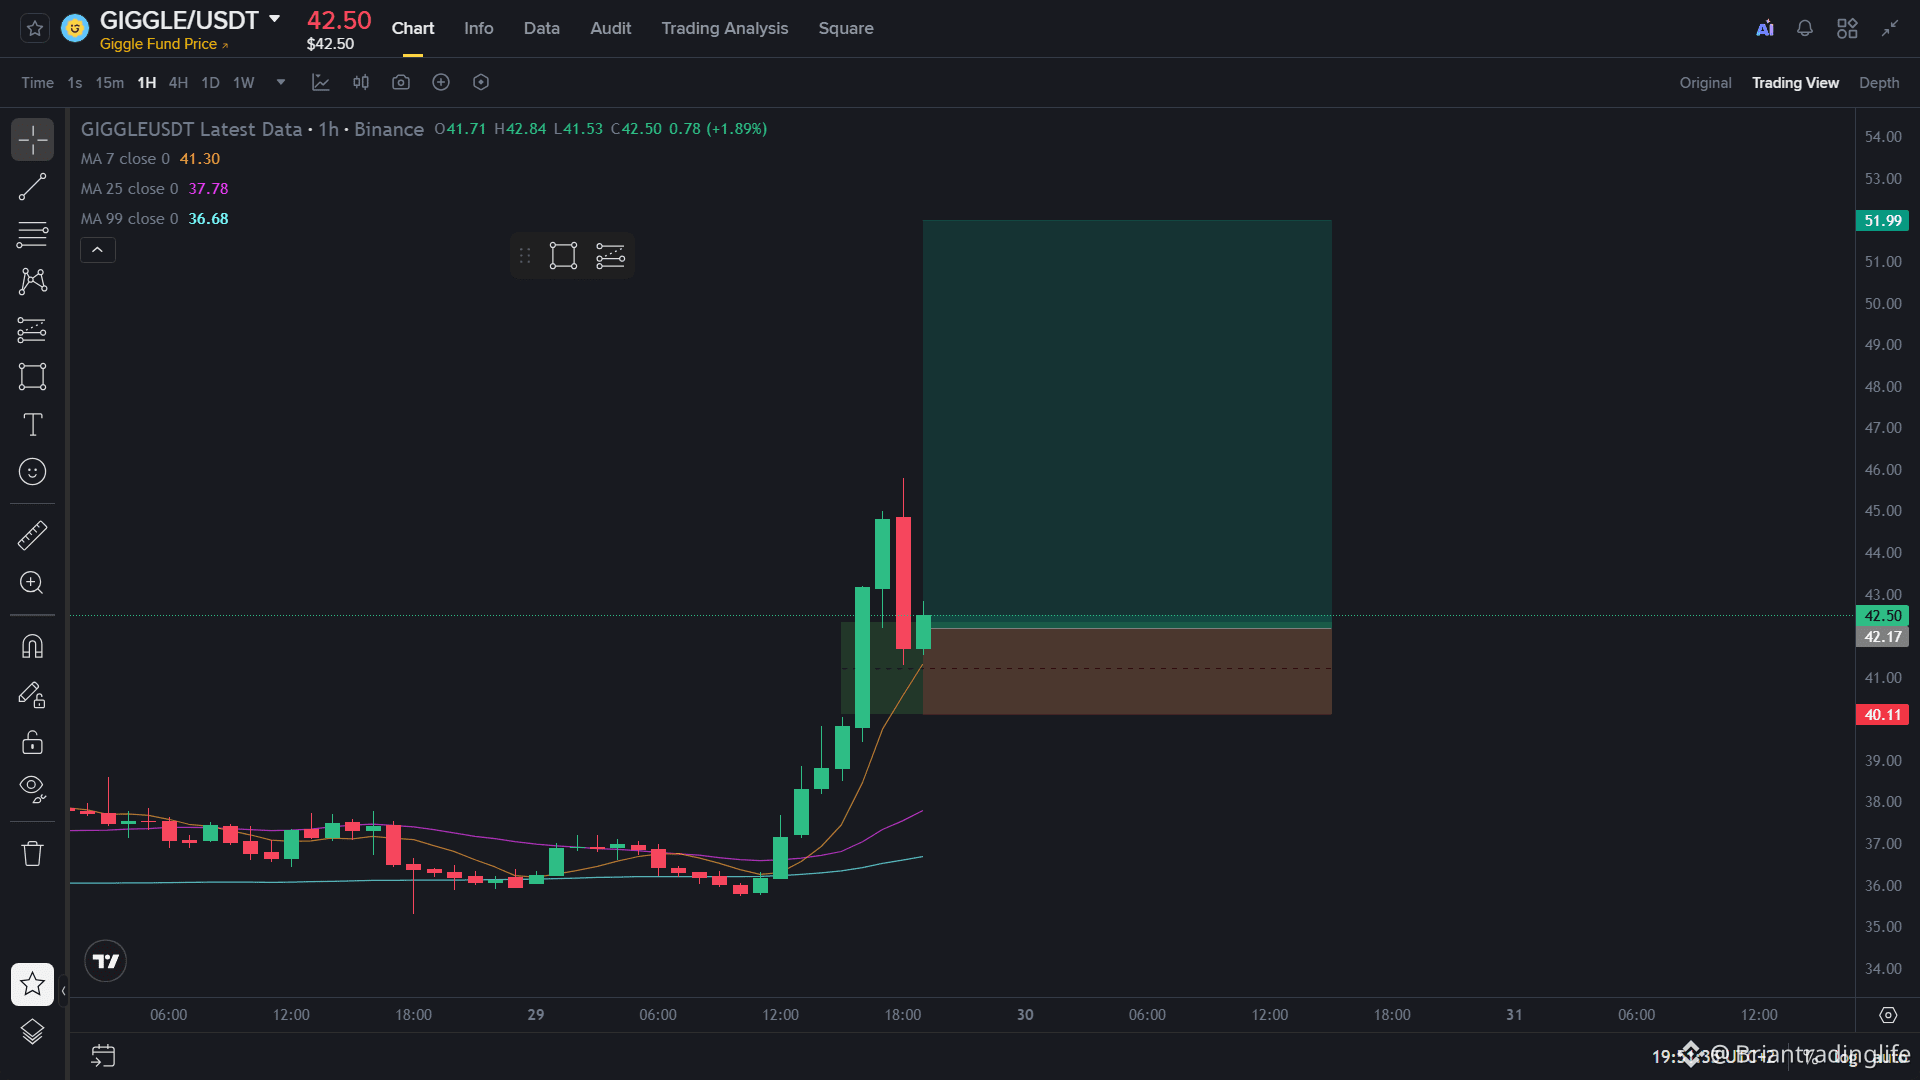Open the multi-chart layout grid icon
1920x1080 pixels.
coord(1847,29)
